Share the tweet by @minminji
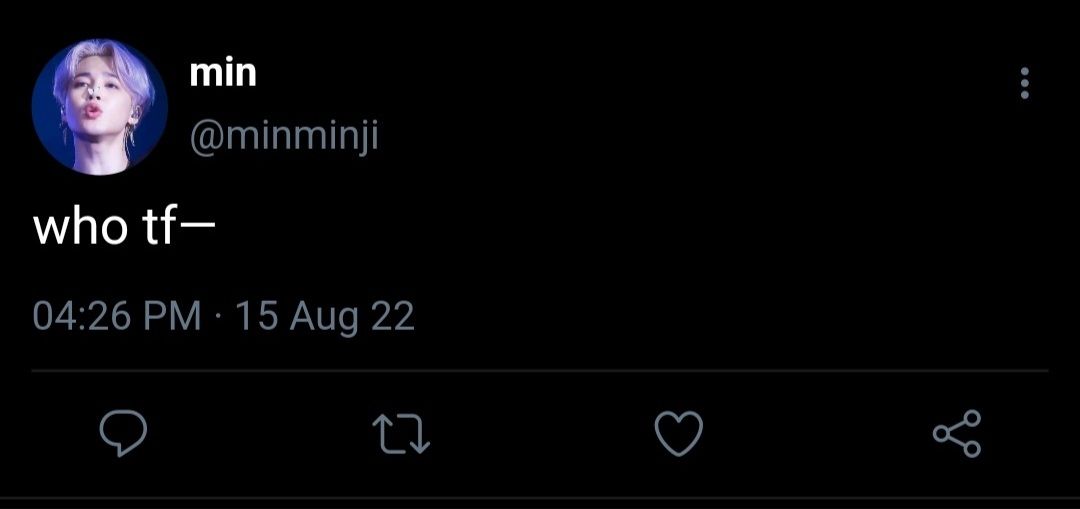Screen dimensions: 1080x509 pos(957,433)
